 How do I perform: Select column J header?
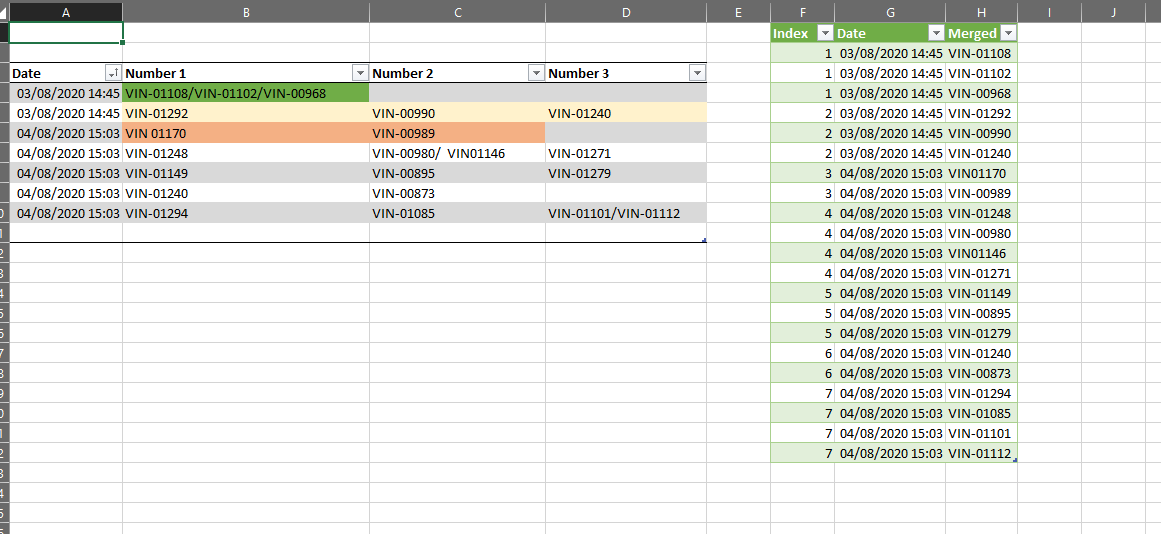pos(1114,12)
